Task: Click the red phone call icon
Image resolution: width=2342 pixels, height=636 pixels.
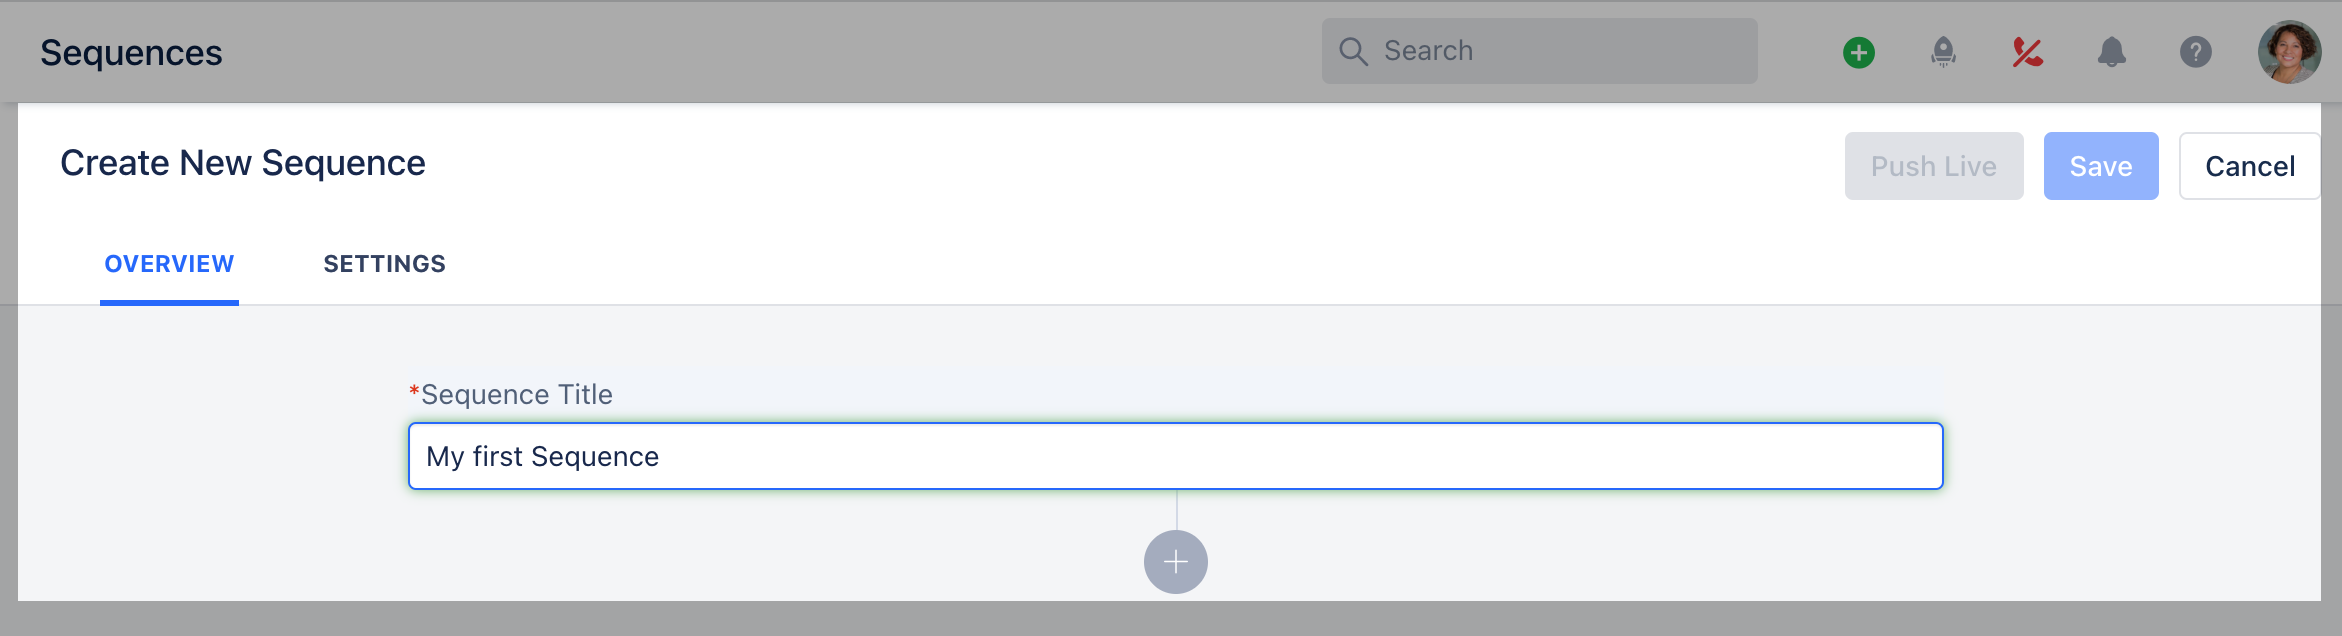Action: pos(2027,52)
